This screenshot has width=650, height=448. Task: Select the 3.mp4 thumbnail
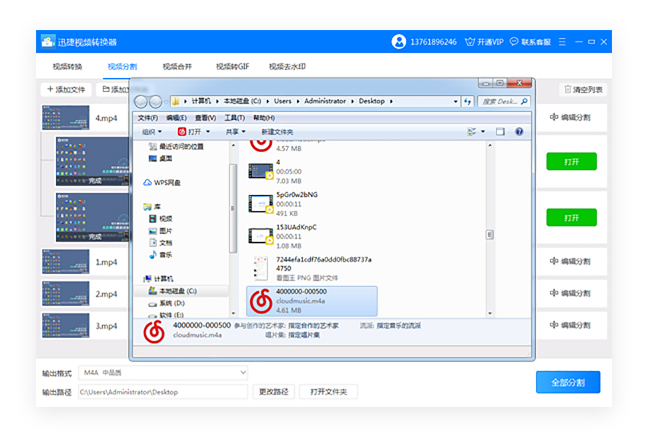65,325
